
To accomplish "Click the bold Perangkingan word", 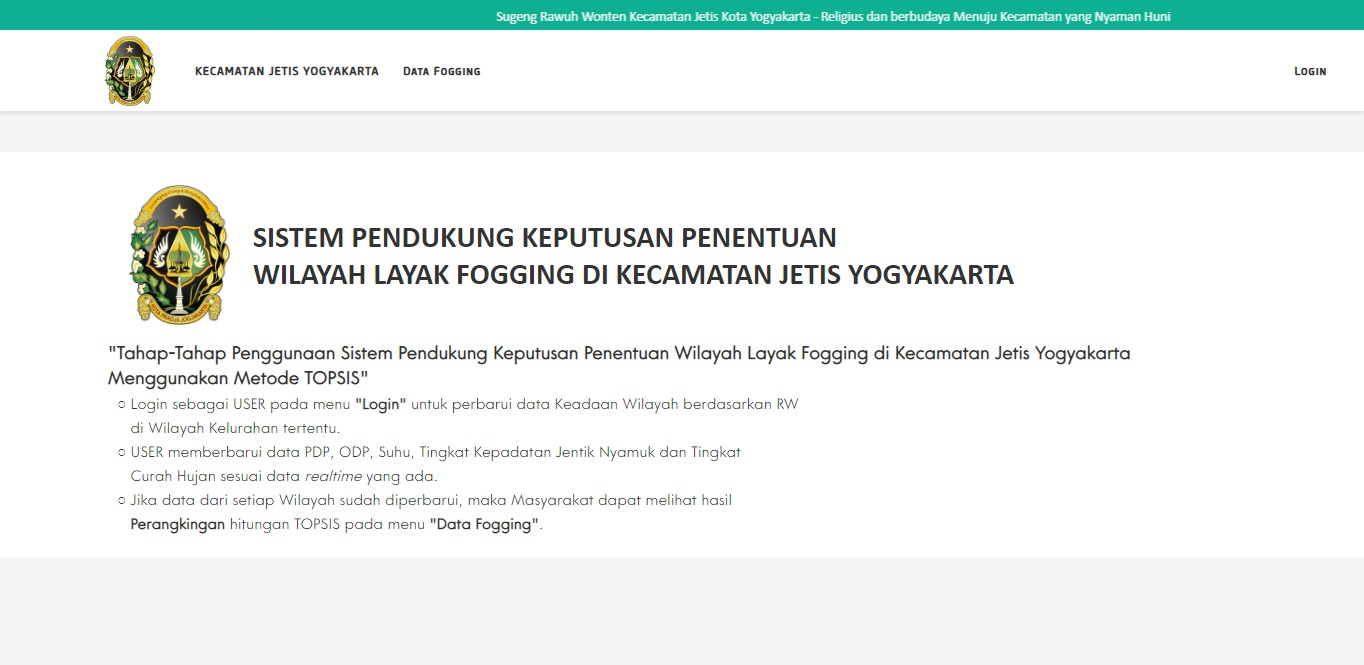I will 178,524.
